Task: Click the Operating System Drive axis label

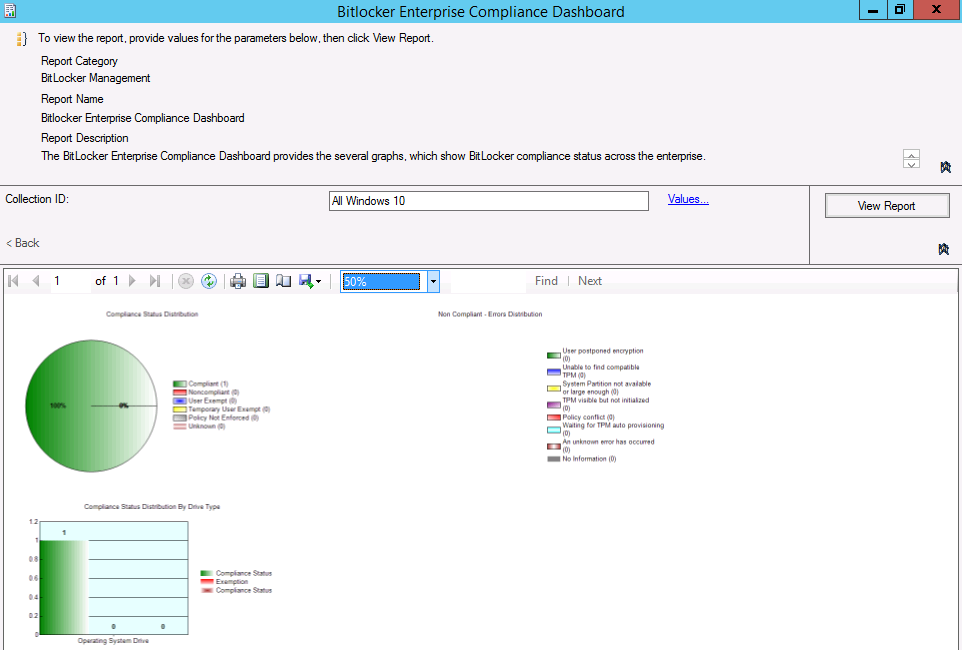Action: pos(113,641)
